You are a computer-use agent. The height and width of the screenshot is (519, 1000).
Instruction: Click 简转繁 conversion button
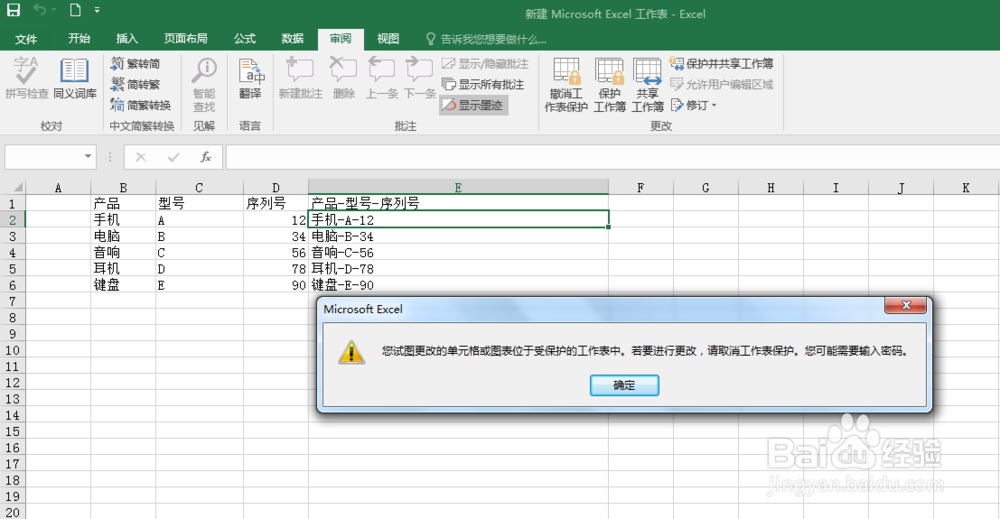(135, 84)
